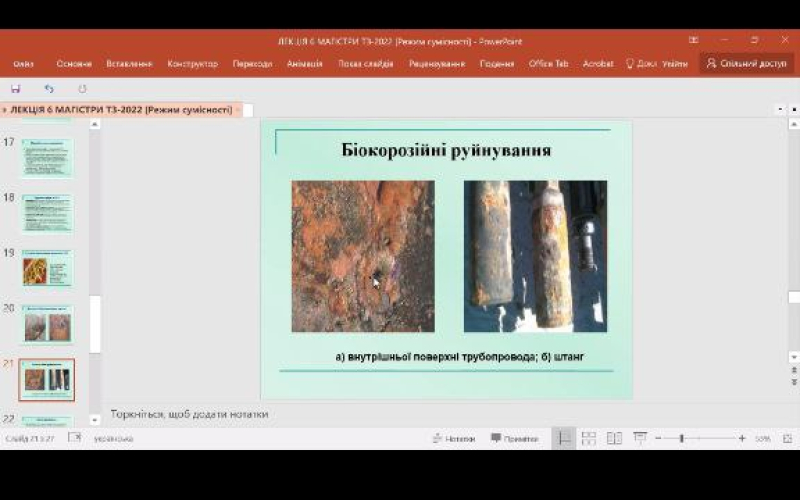The image size is (800, 500).
Task: Open ribbon display options icon in title bar
Action: pos(693,40)
